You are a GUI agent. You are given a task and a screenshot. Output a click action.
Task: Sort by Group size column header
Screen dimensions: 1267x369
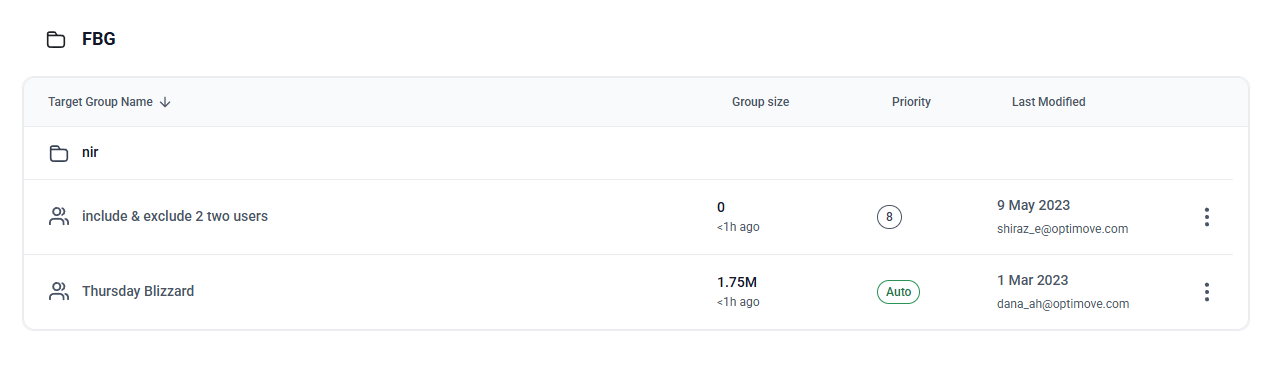pyautogui.click(x=760, y=102)
